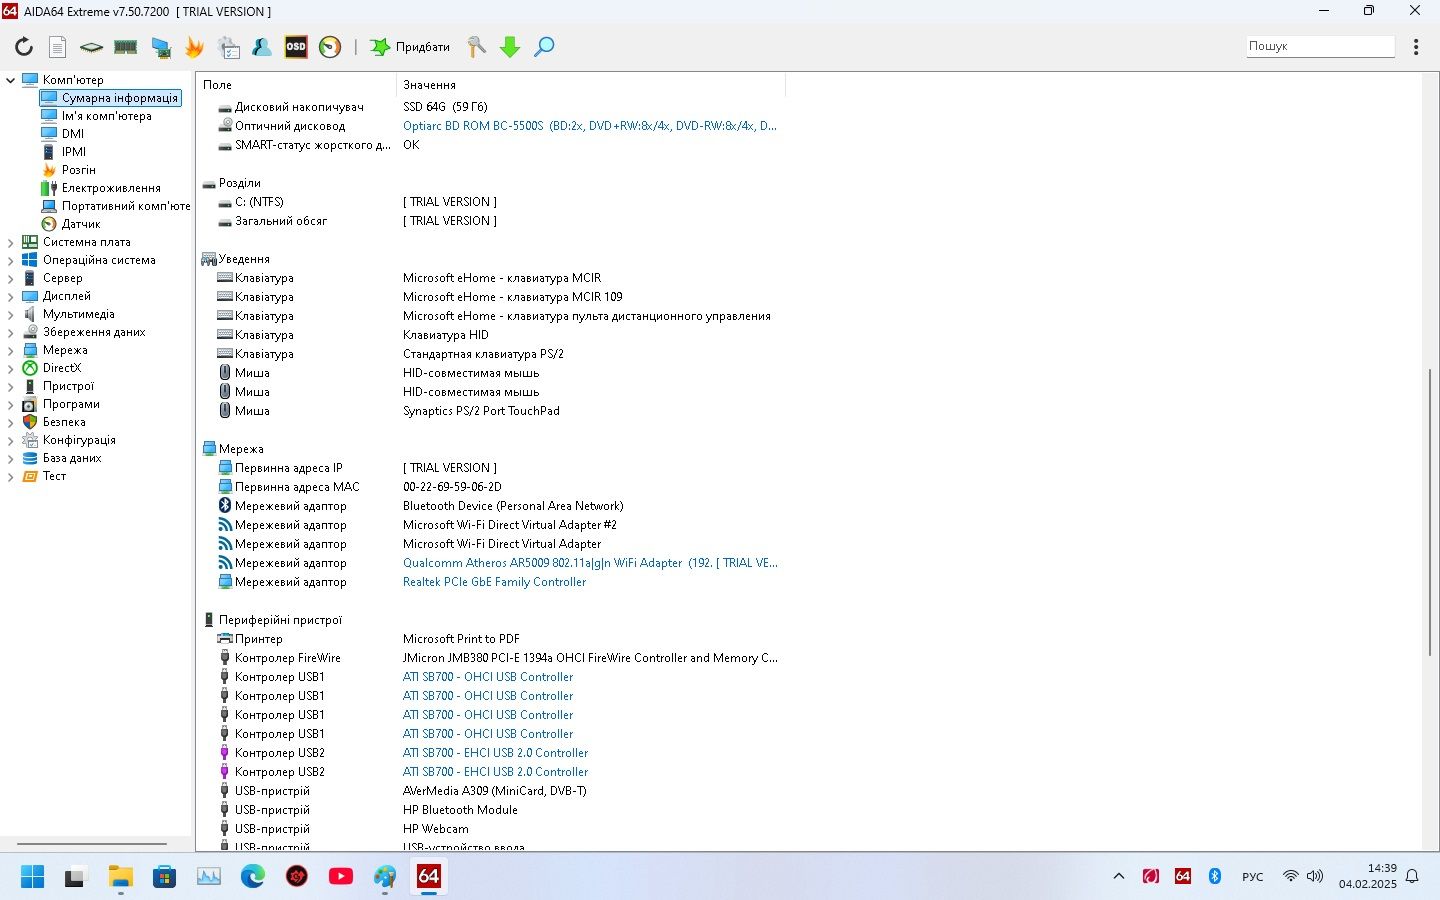This screenshot has width=1440, height=900.
Task: Select the Розгін tree item
Action: click(x=78, y=170)
